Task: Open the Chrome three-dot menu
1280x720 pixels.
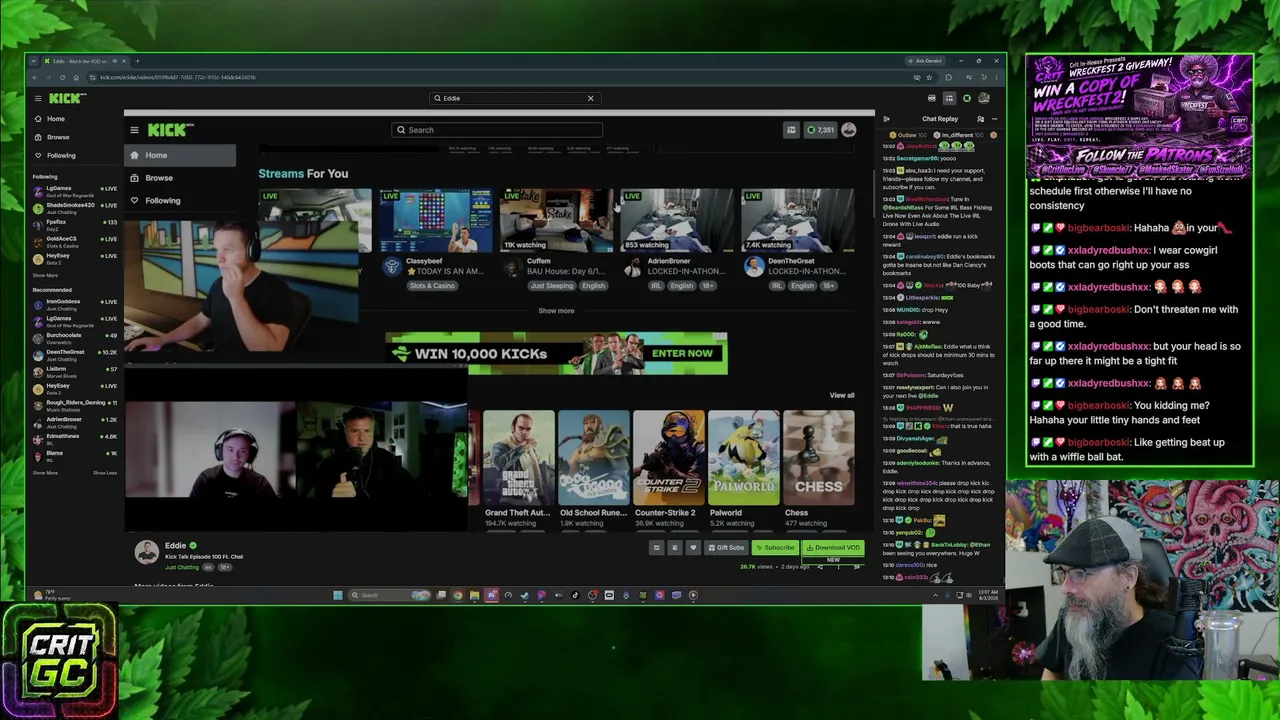Action: (996, 77)
